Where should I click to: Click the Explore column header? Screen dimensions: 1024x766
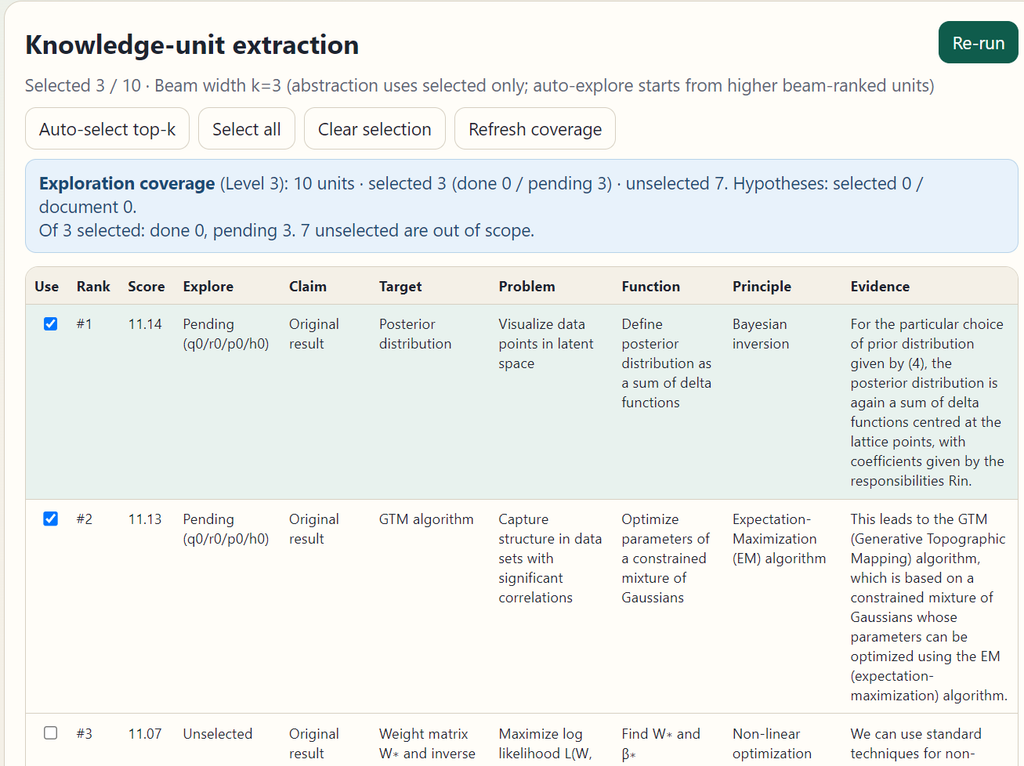point(208,286)
